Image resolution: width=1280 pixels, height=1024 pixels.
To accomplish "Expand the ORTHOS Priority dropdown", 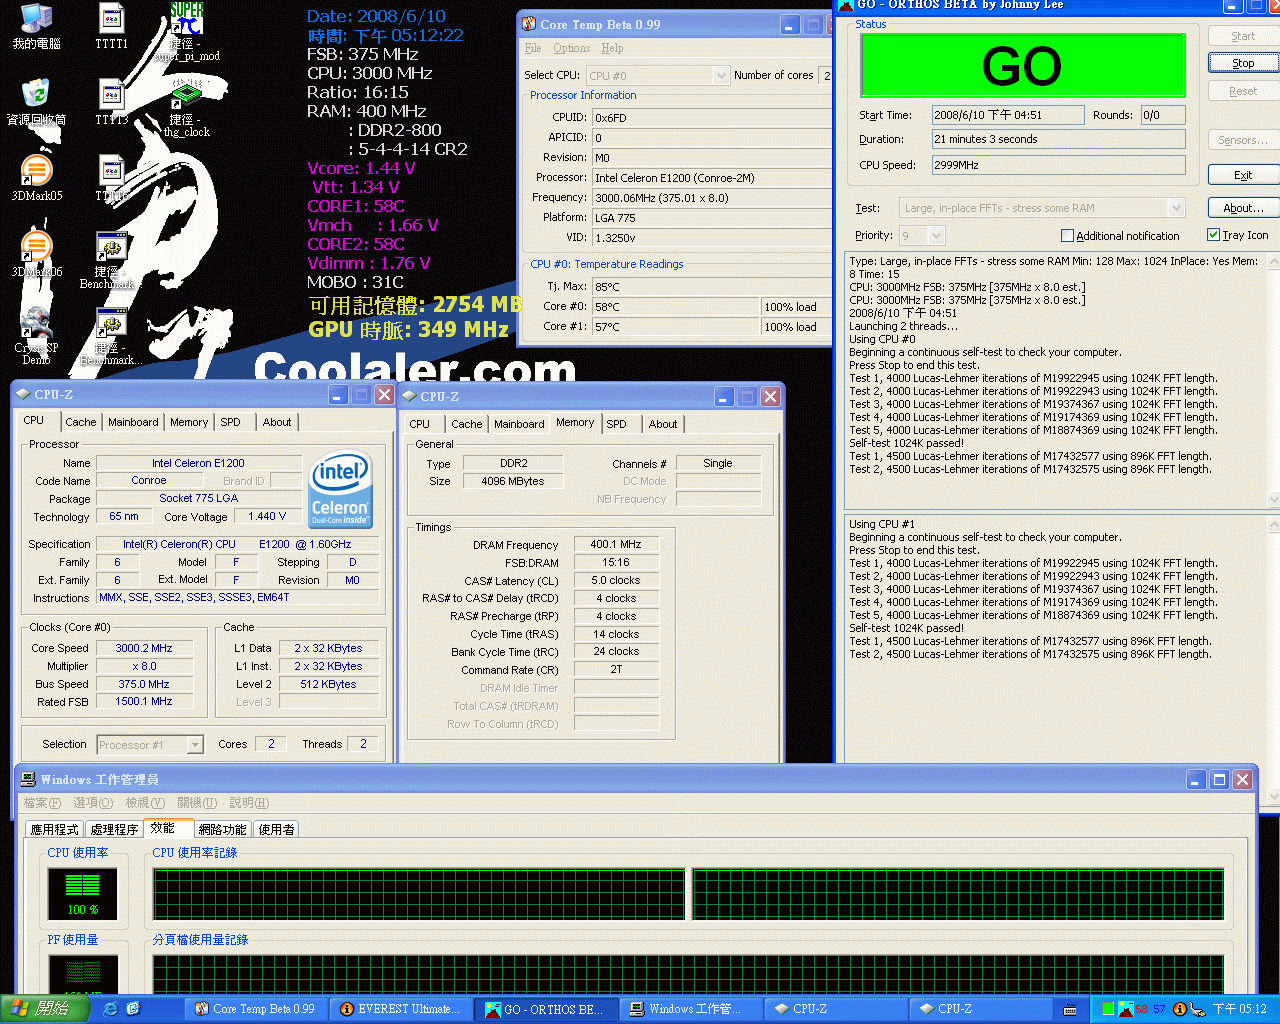I will (936, 236).
